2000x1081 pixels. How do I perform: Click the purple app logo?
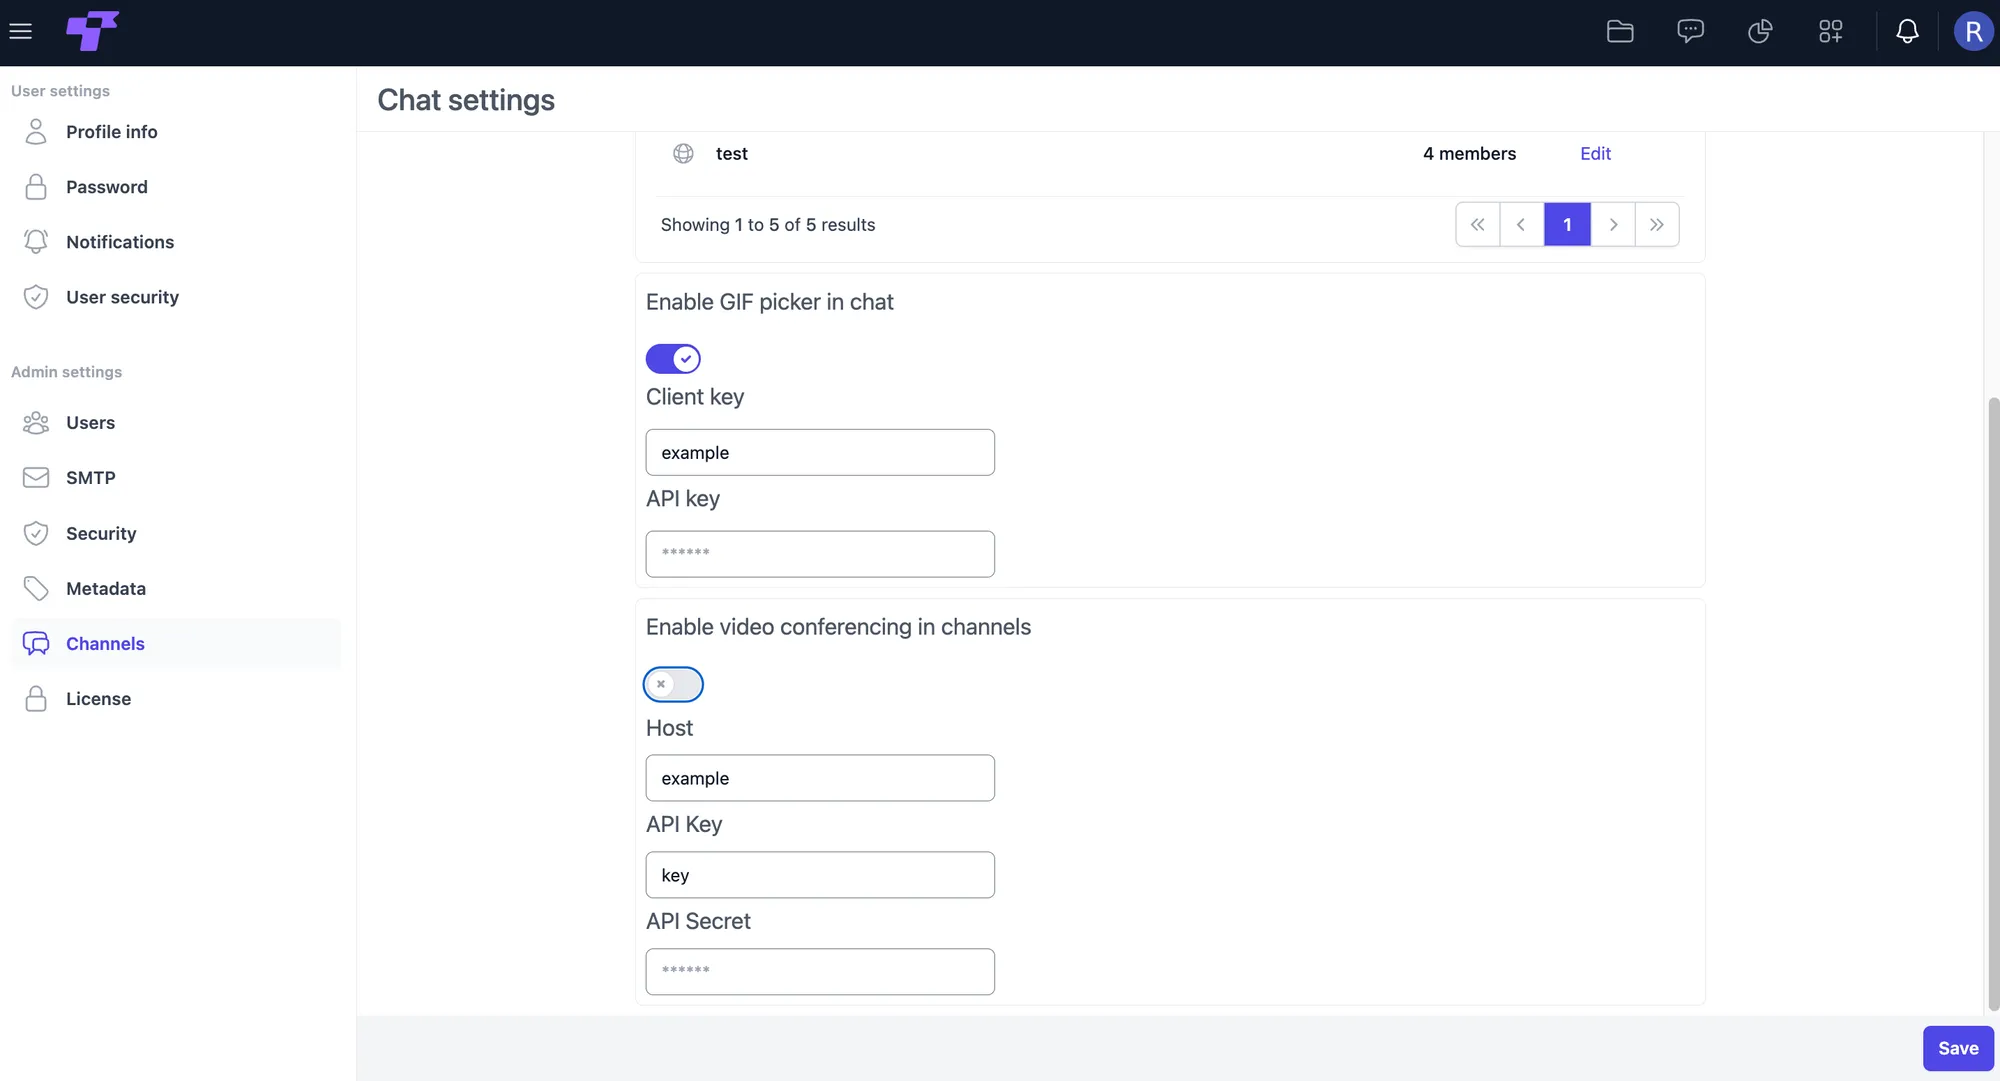[92, 31]
